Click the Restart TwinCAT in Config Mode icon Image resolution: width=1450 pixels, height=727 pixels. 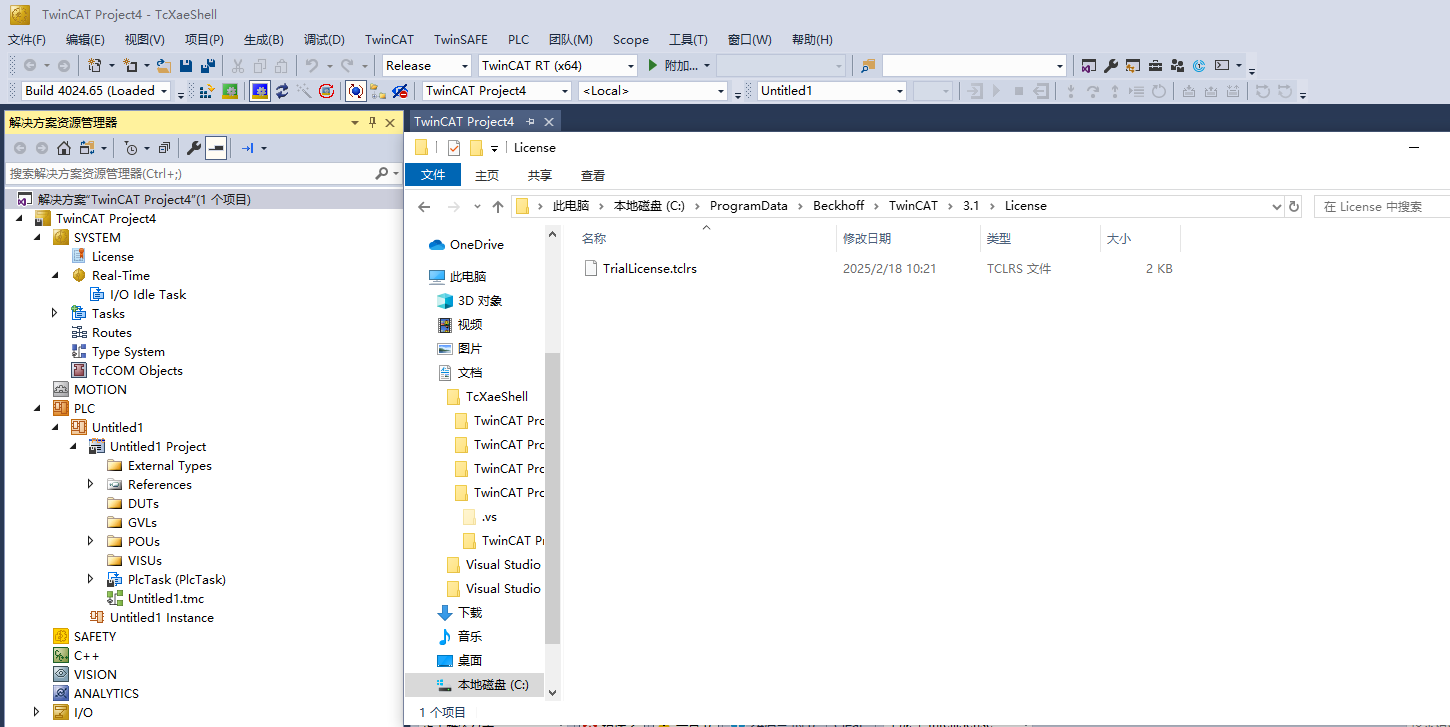tap(259, 91)
